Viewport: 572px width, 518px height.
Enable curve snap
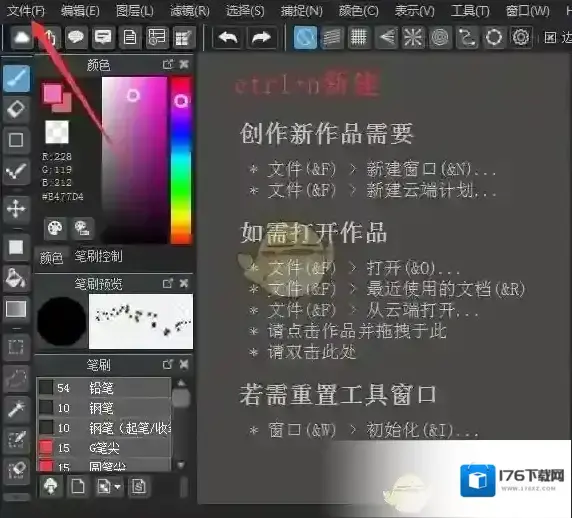point(467,37)
